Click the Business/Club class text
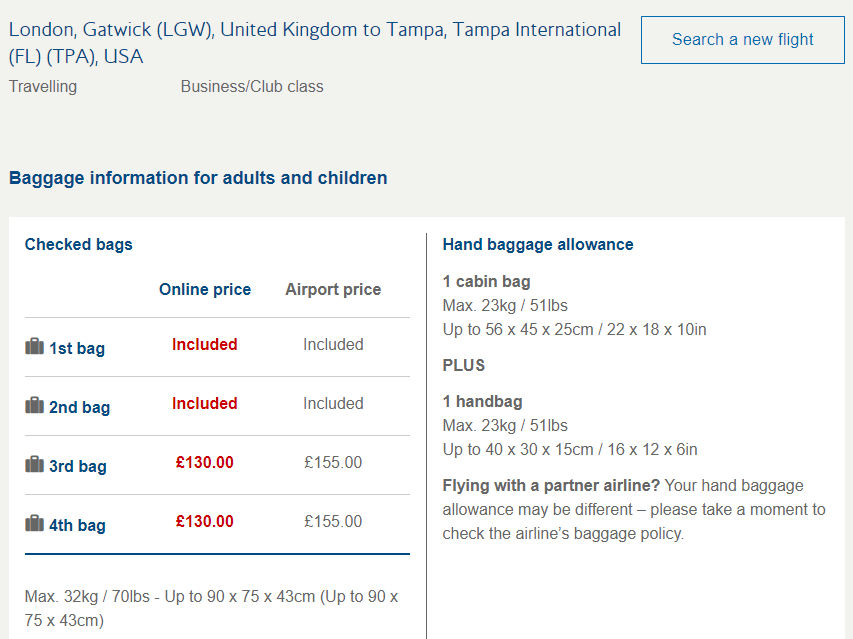Screen dimensions: 853x639 pyautogui.click(x=252, y=87)
